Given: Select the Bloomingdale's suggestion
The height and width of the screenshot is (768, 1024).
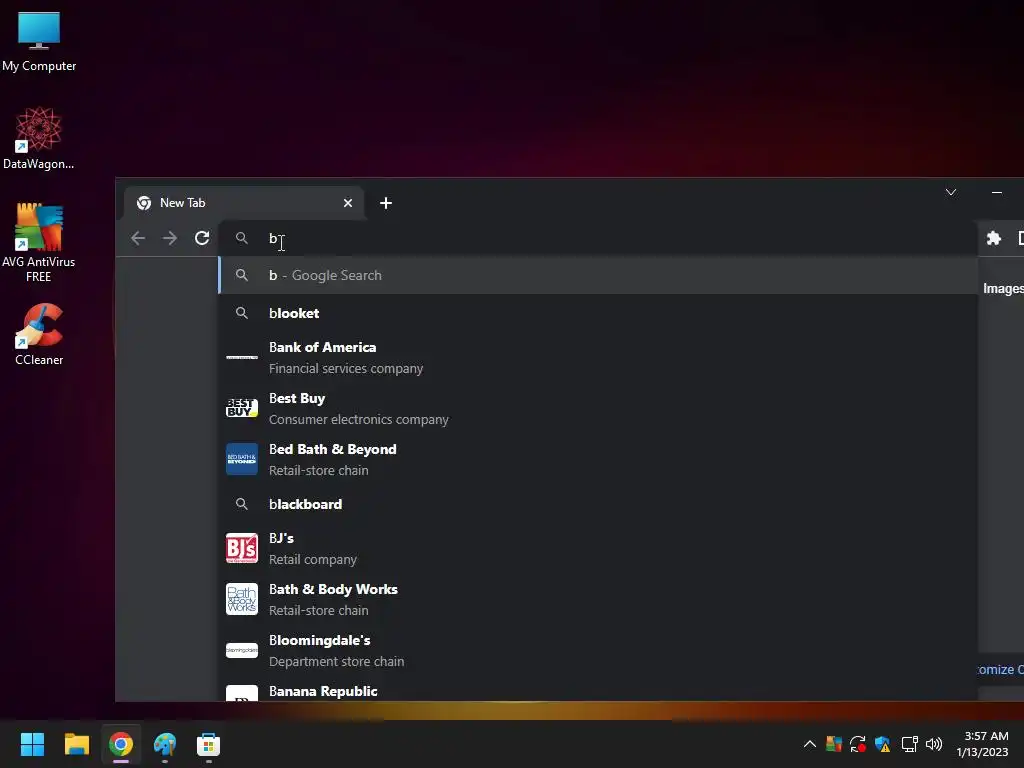Looking at the screenshot, I should tap(598, 650).
